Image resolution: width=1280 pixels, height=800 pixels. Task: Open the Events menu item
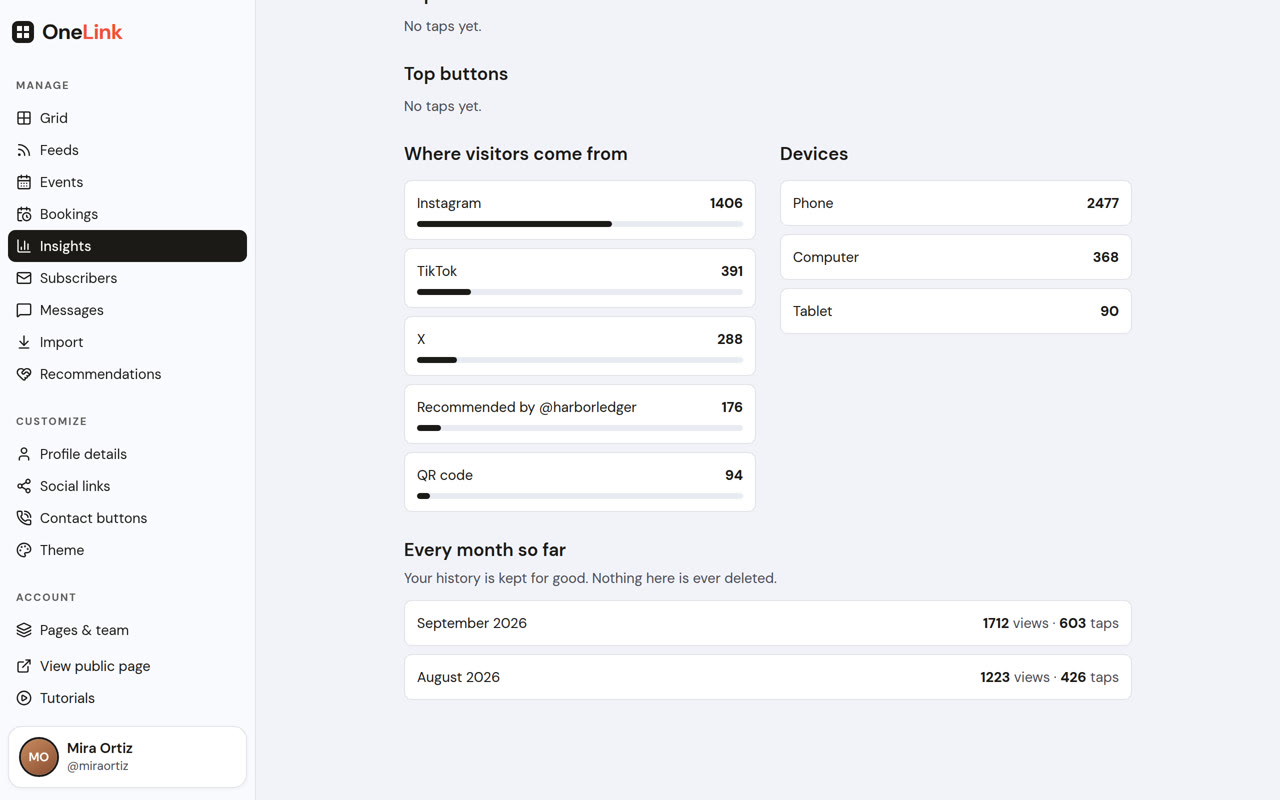point(127,182)
